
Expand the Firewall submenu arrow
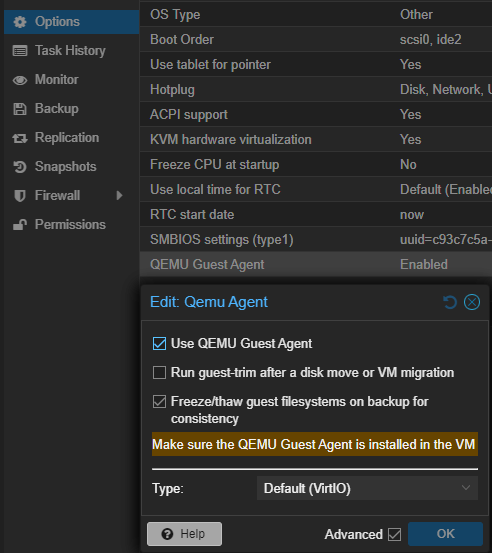click(120, 195)
